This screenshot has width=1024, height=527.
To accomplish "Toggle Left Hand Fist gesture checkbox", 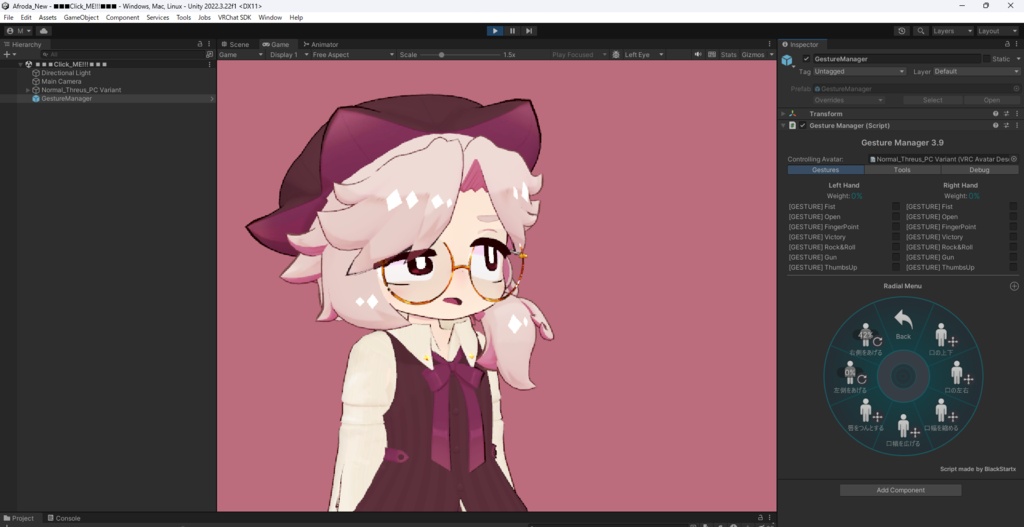I will [x=896, y=206].
